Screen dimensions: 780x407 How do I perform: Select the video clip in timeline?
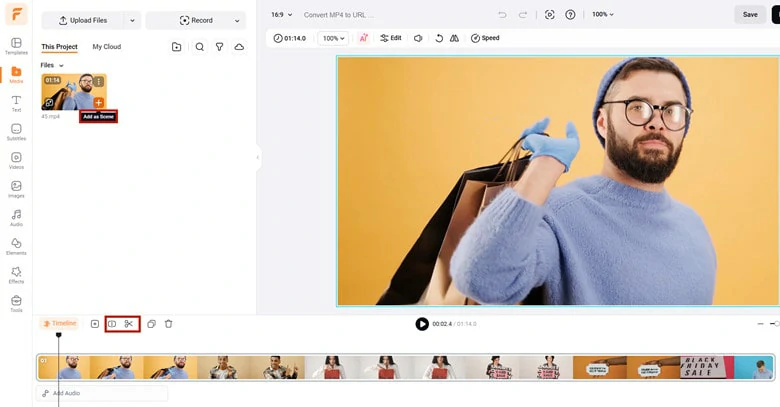click(406, 367)
